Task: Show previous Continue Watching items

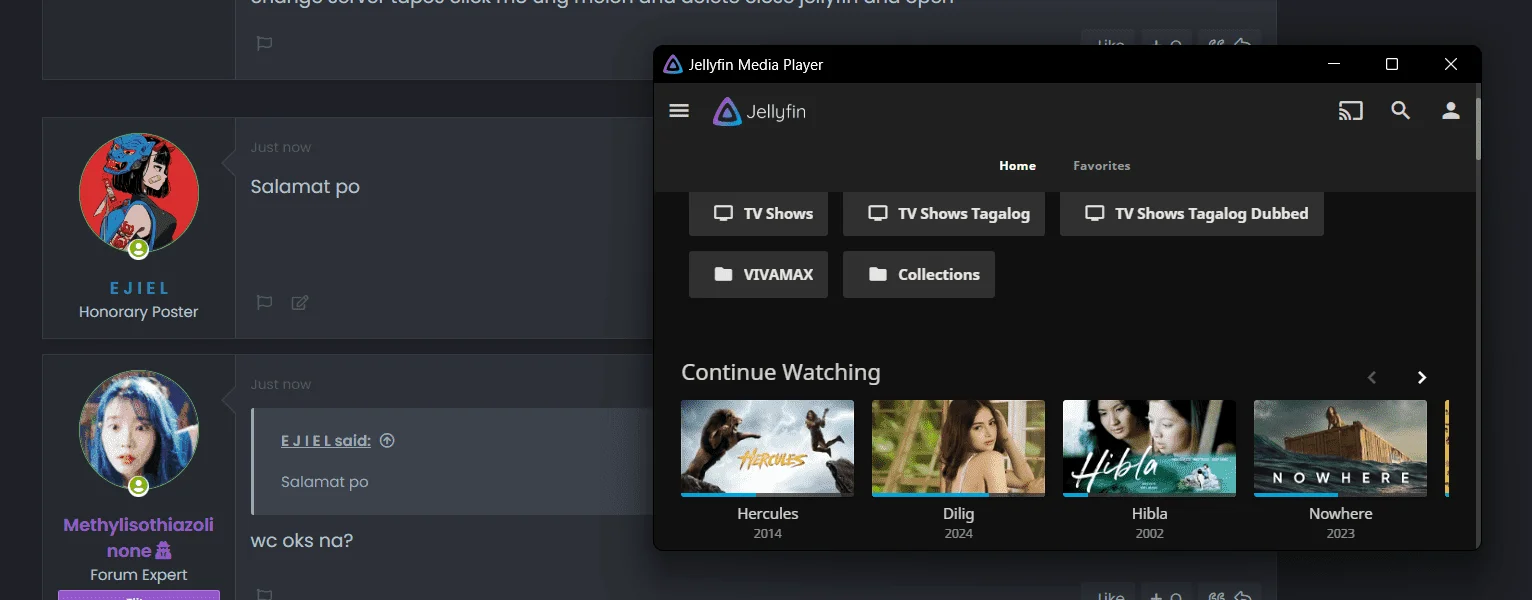Action: coord(1372,378)
